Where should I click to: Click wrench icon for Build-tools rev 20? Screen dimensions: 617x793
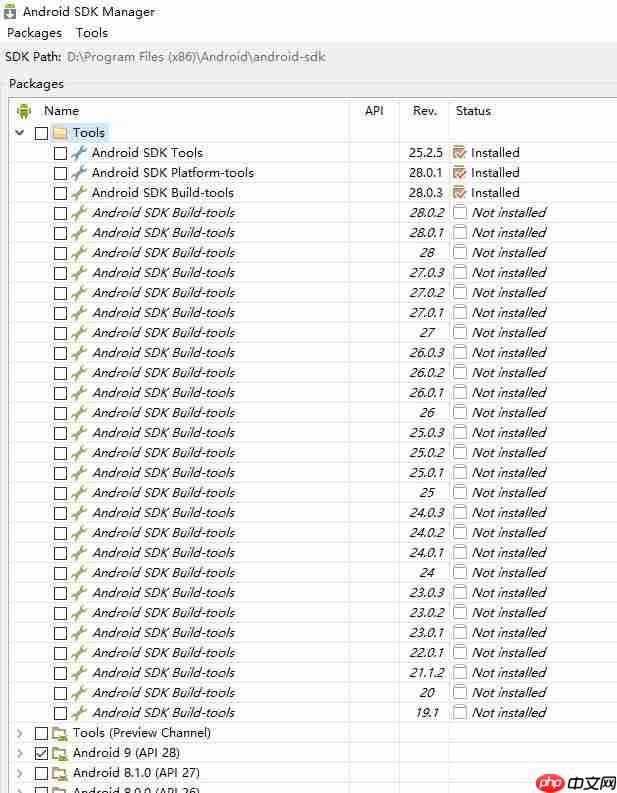79,692
